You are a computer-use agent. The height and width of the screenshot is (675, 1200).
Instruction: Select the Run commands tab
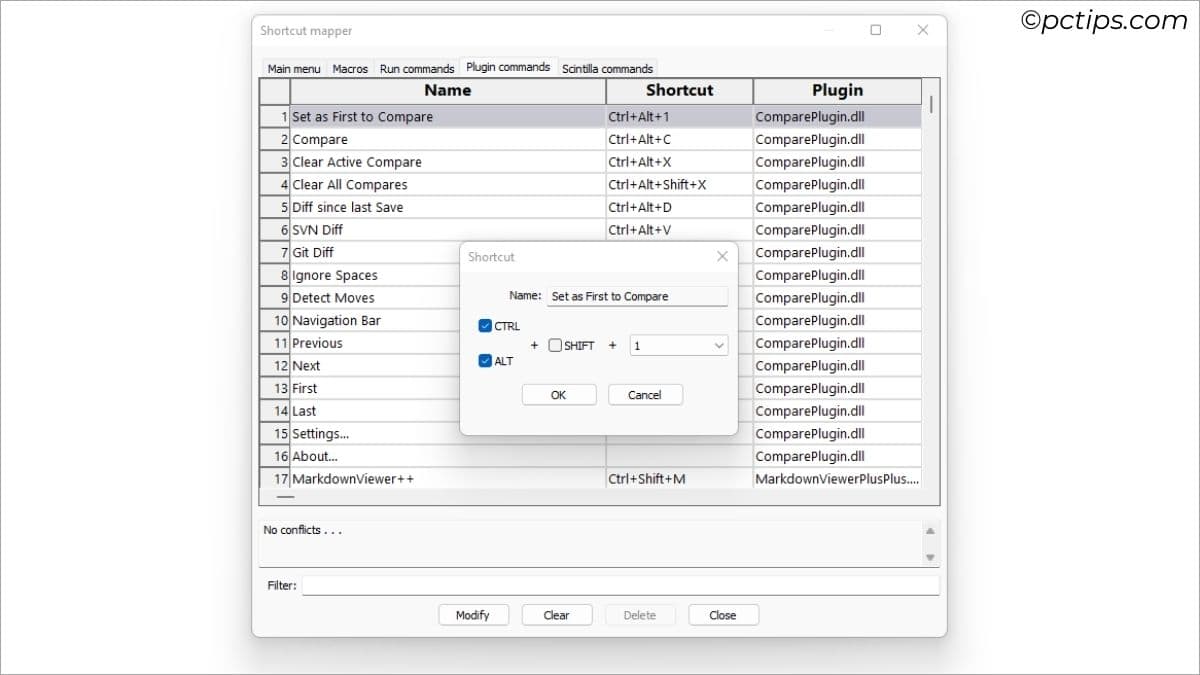(417, 67)
